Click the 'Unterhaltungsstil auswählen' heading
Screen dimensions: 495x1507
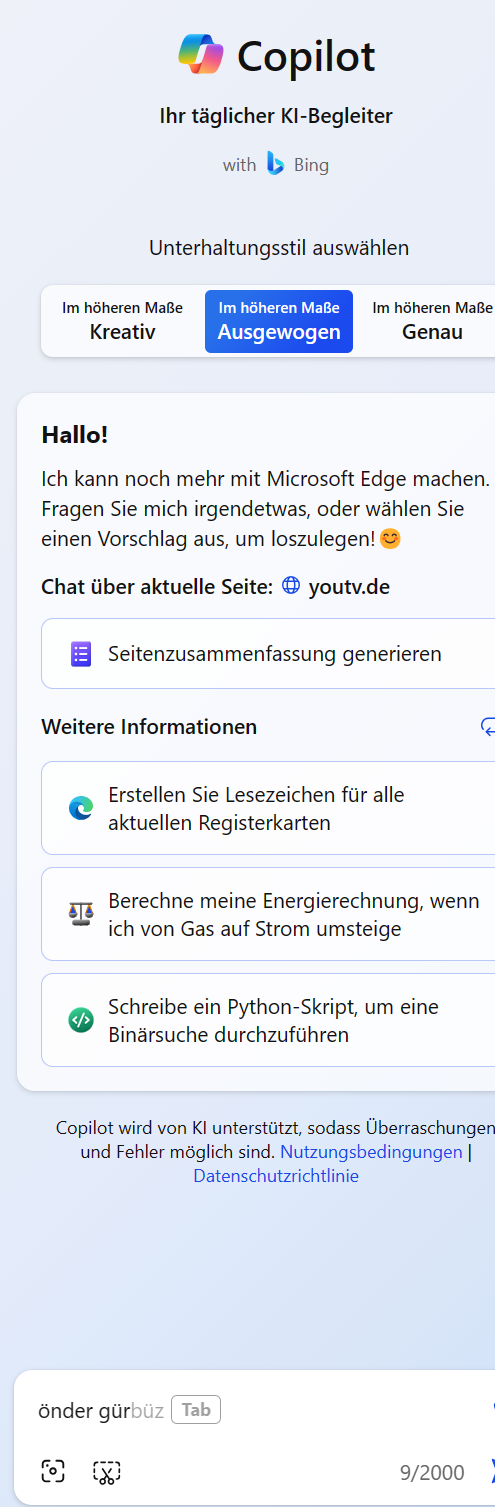279,248
